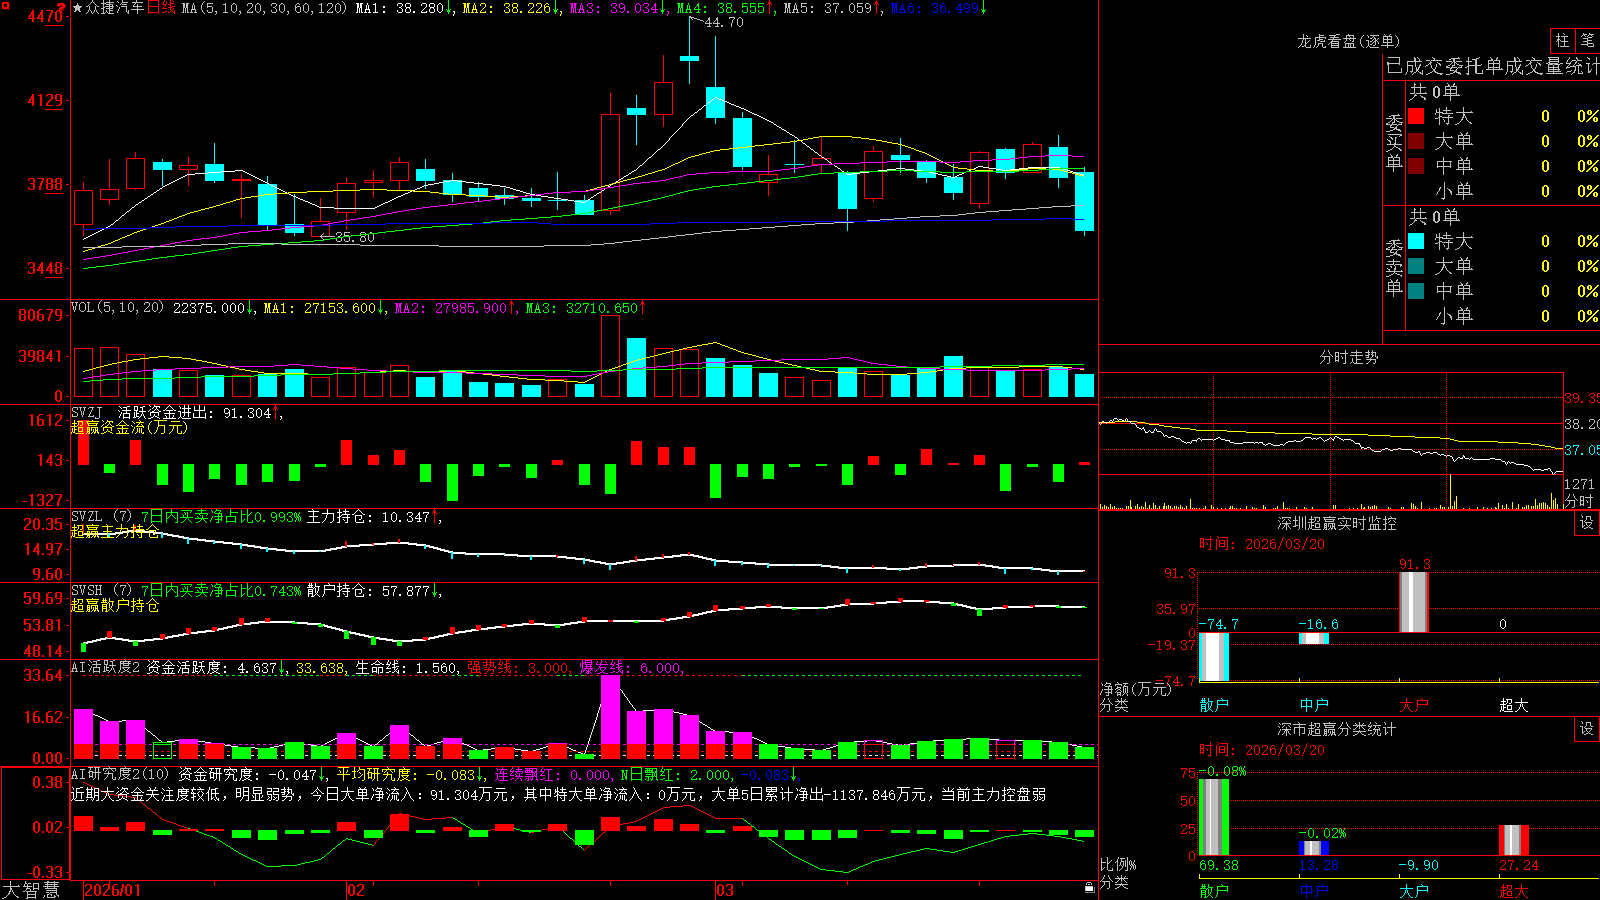Click the 2026/01 date marker on time axis
This screenshot has width=1600, height=900.
[x=113, y=890]
